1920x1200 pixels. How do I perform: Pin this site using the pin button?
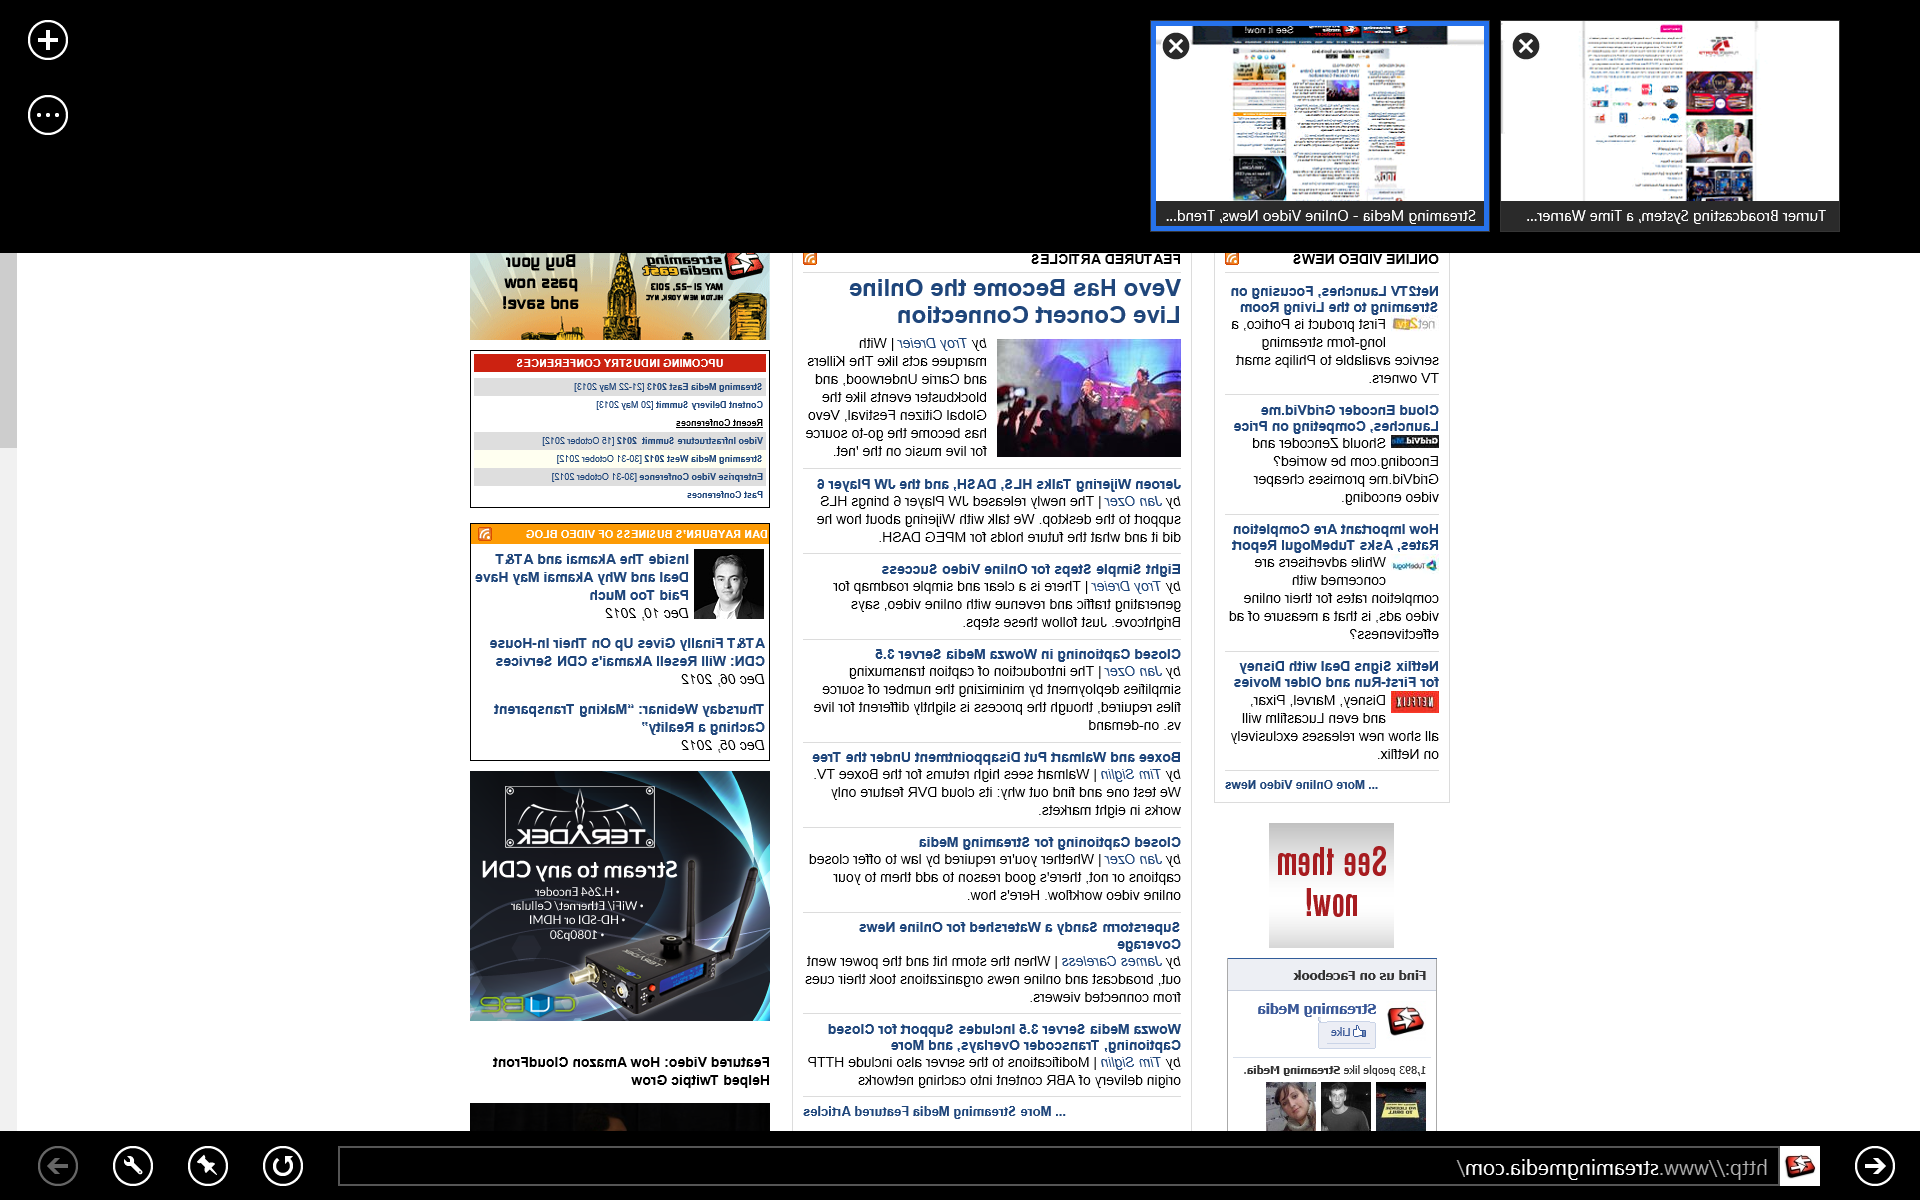coord(208,1166)
